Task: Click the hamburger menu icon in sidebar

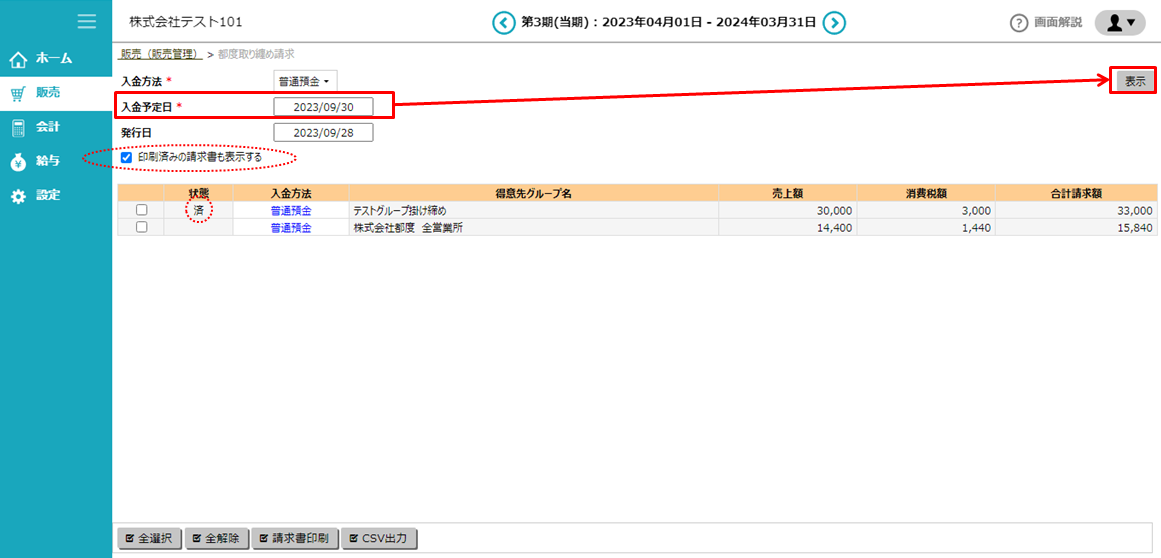Action: coord(87,21)
